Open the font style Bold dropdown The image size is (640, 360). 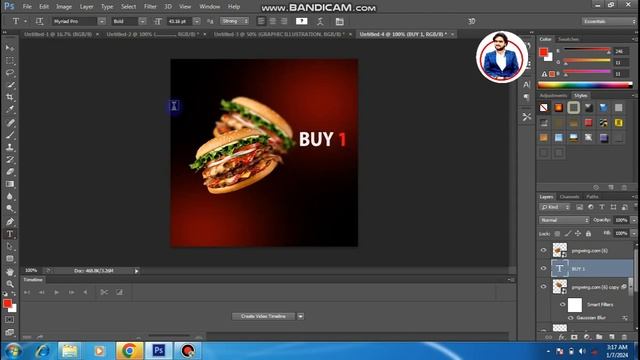[x=142, y=21]
